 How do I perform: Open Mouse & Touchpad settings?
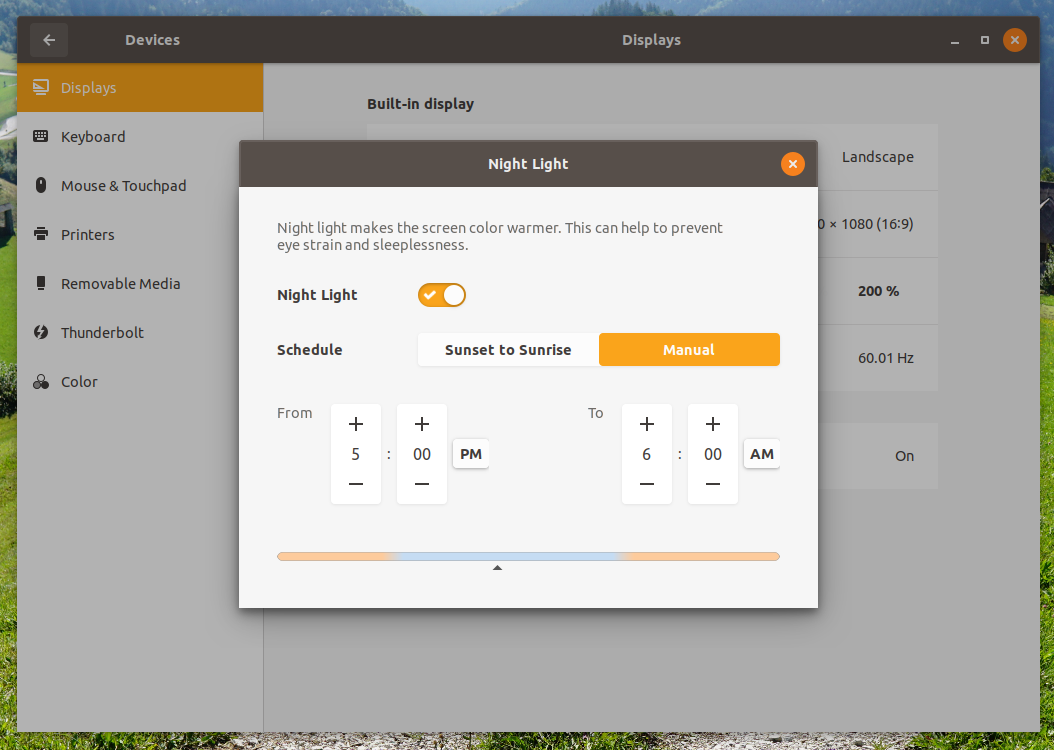tap(123, 186)
